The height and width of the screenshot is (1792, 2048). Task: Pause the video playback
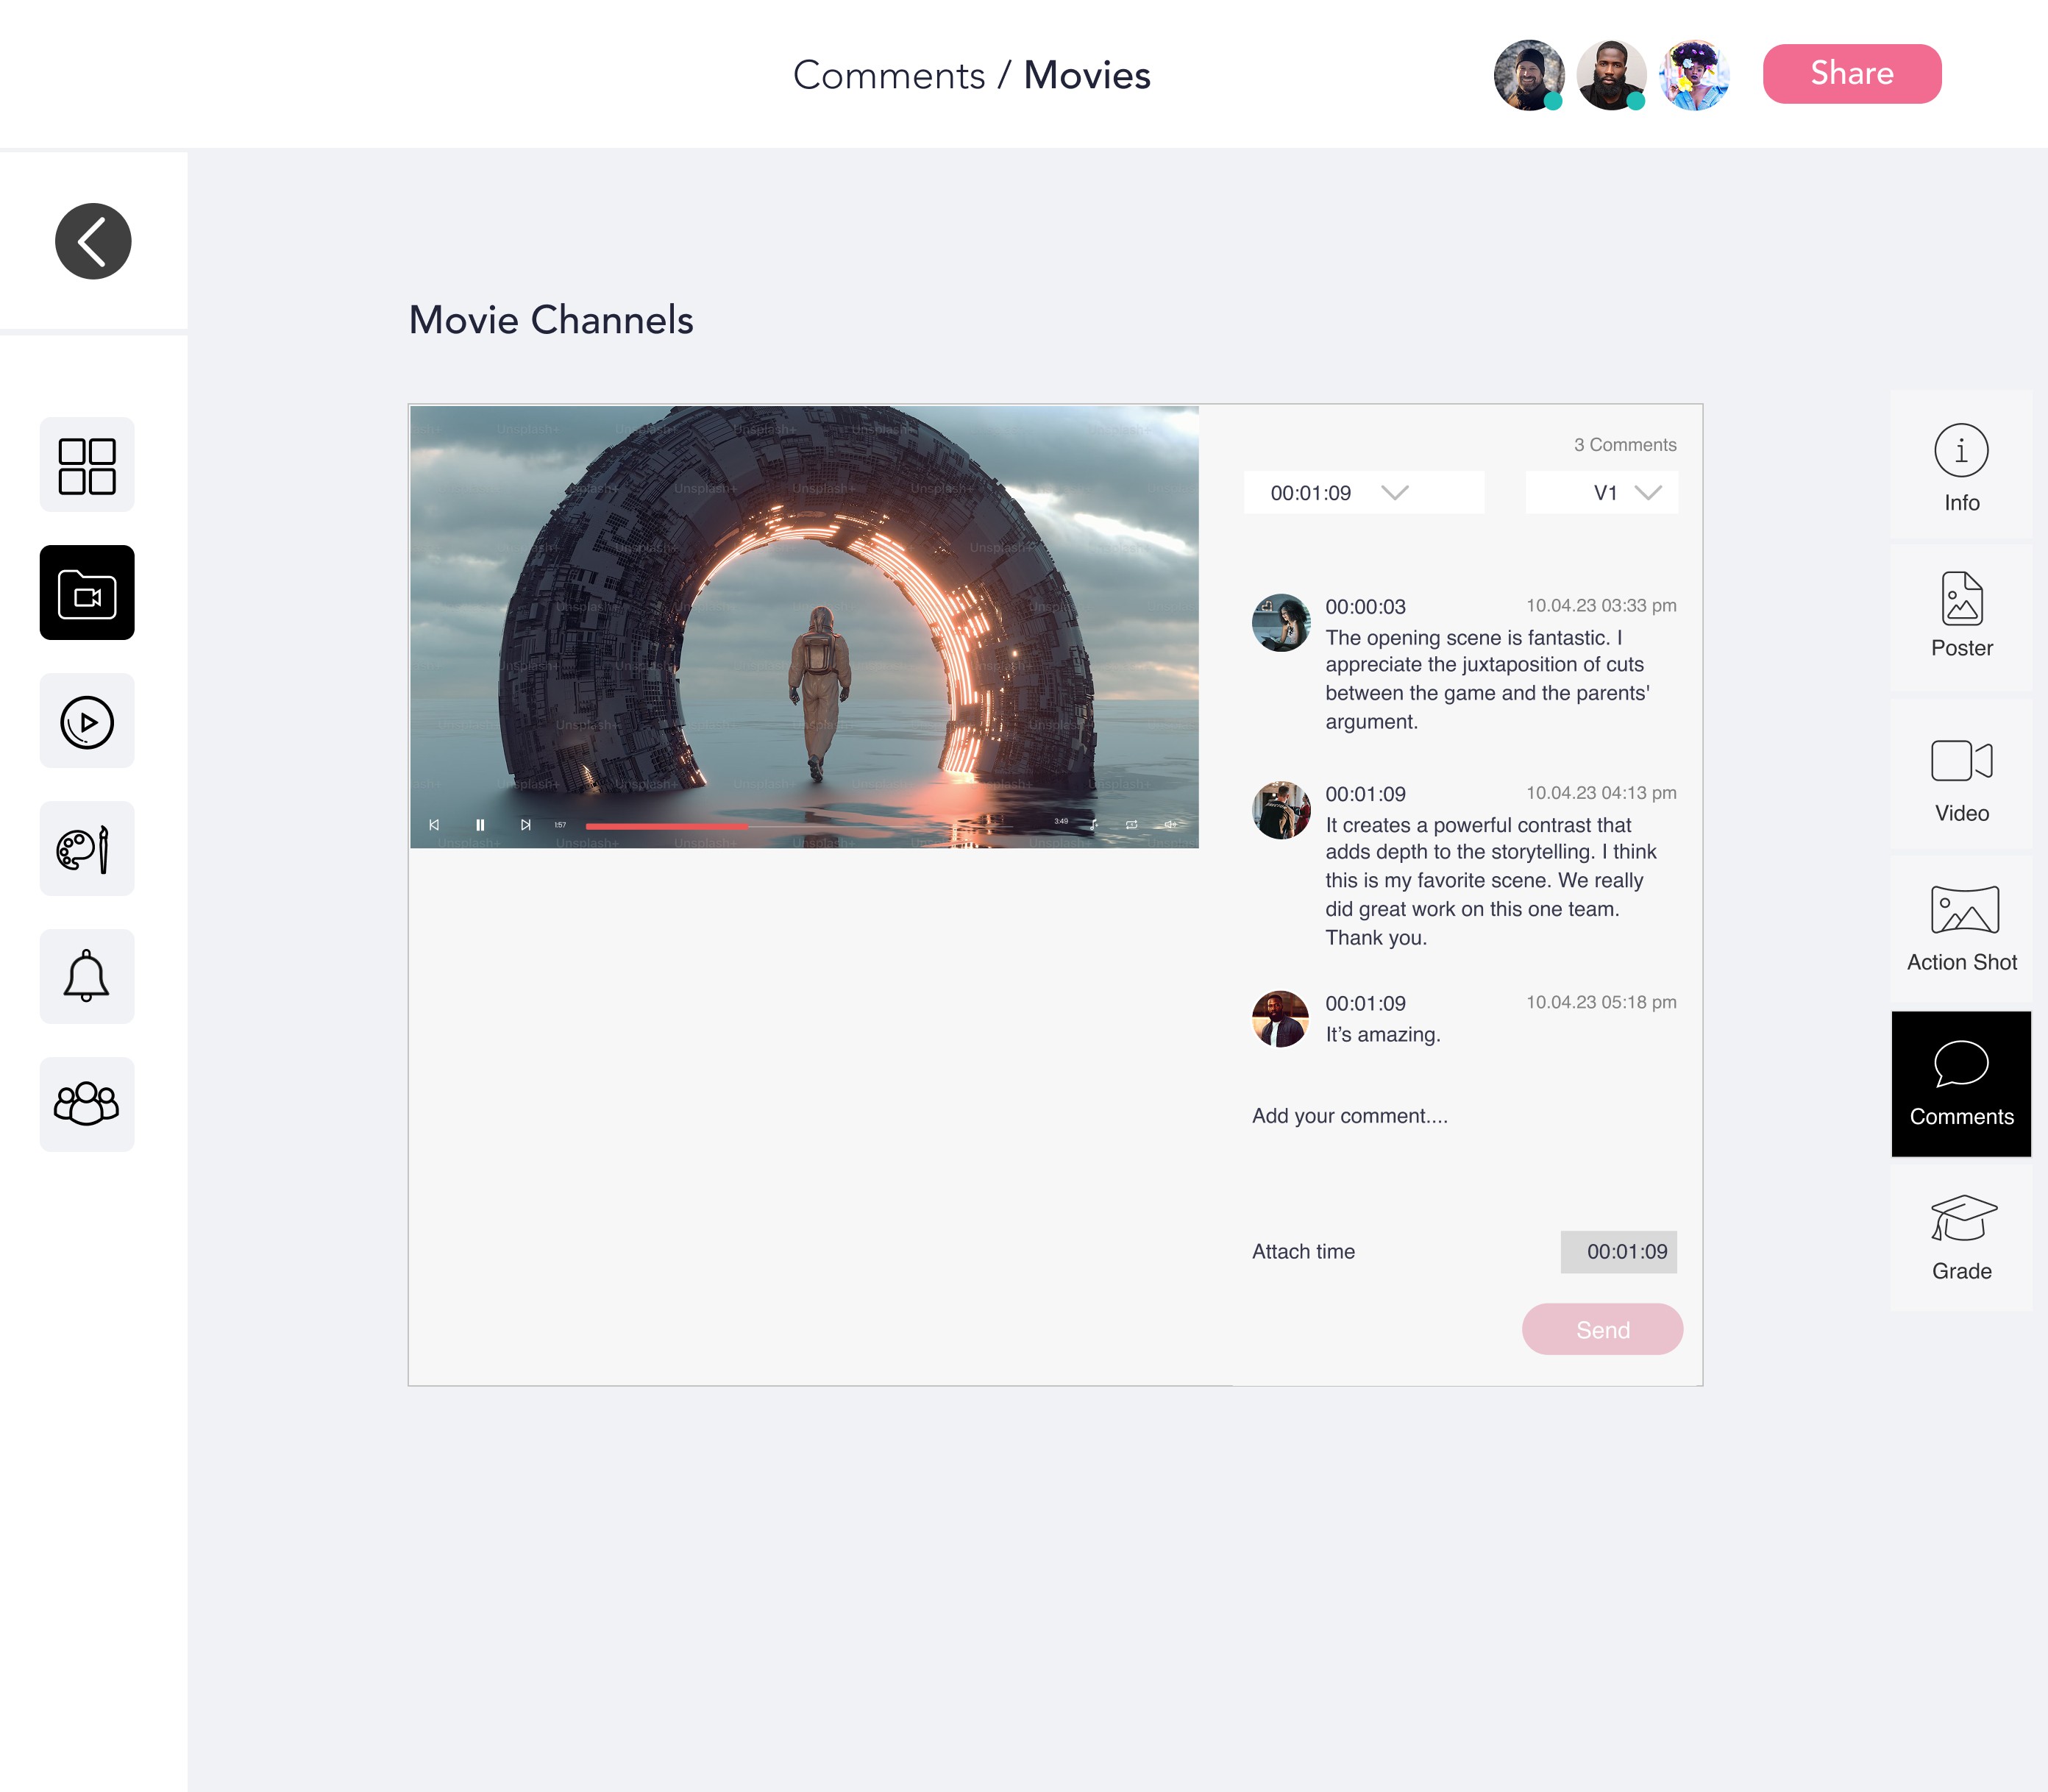pyautogui.click(x=480, y=825)
